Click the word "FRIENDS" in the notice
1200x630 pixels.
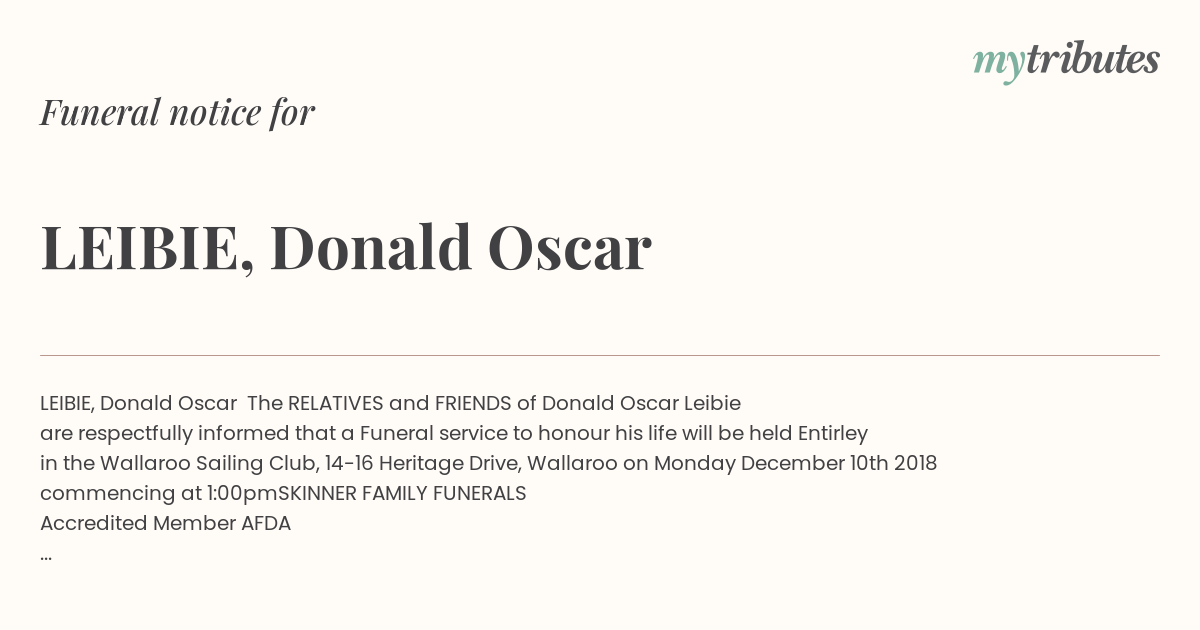pyautogui.click(x=473, y=403)
